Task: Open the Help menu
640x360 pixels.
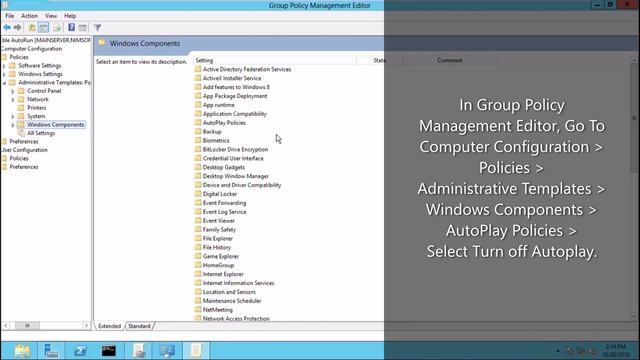Action: (70, 16)
